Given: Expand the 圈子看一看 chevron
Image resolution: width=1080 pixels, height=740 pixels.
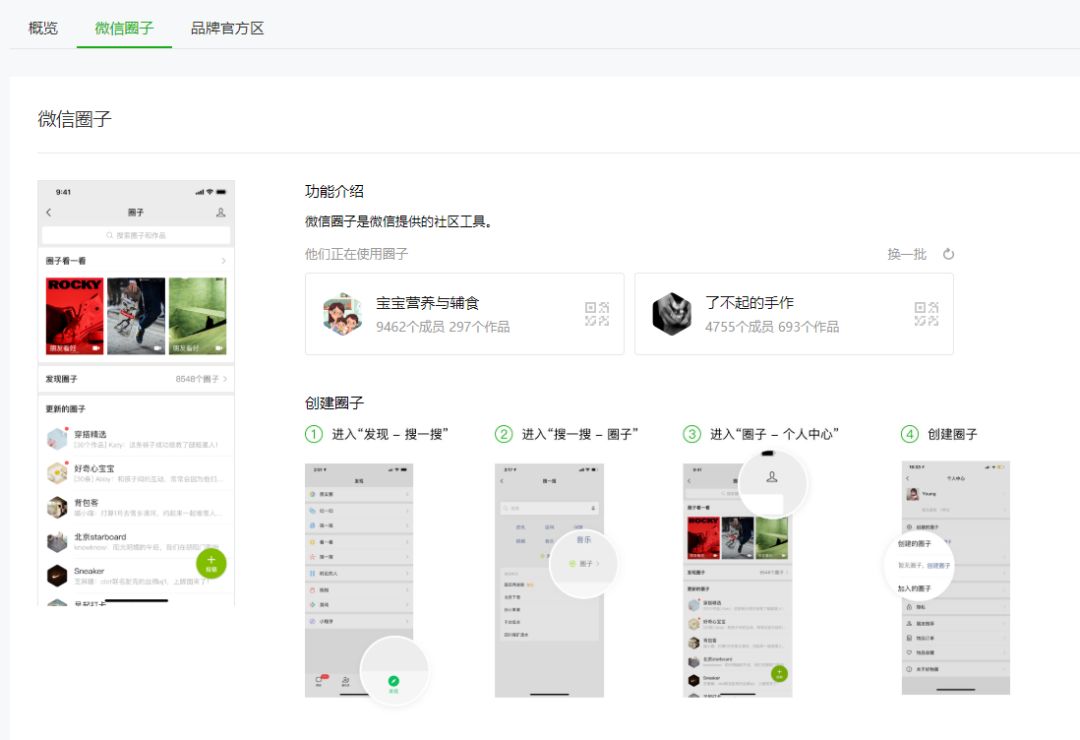Looking at the screenshot, I should 223,261.
